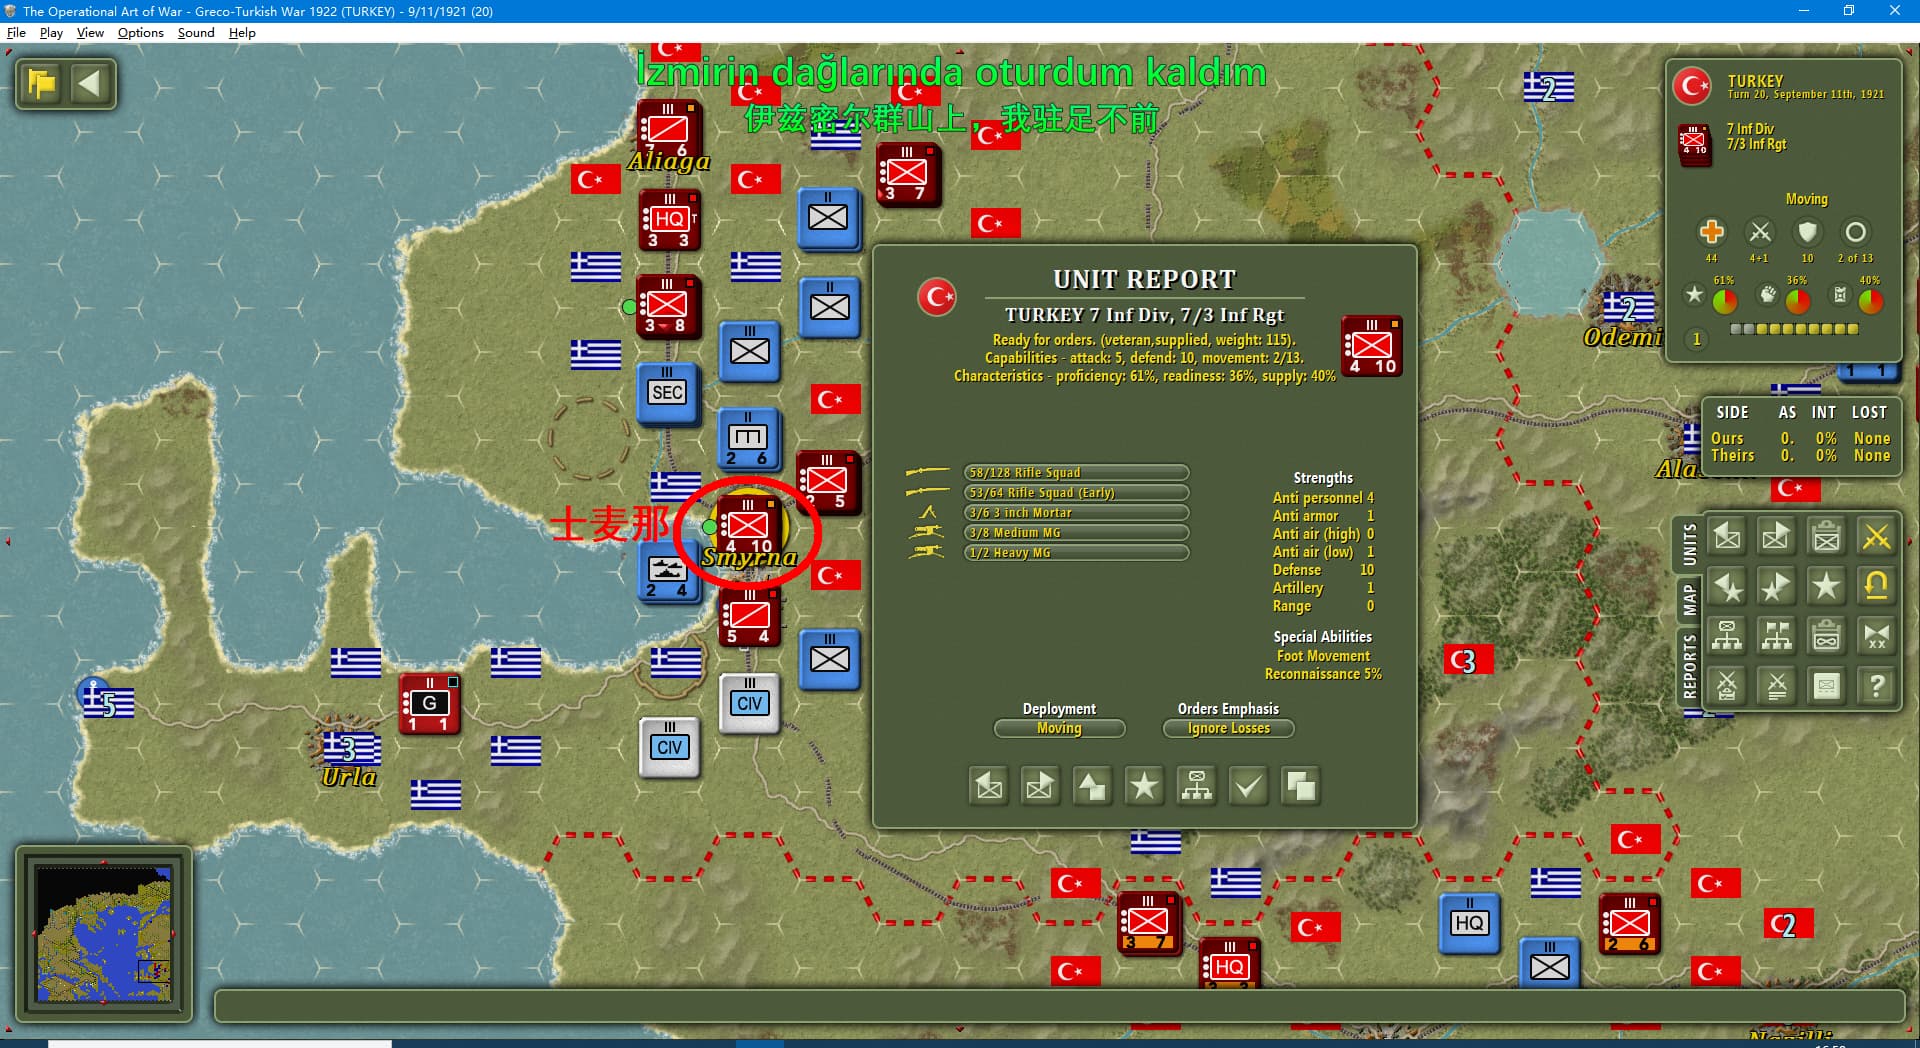Open the clipboard infinity-symbol icon
Image resolution: width=1920 pixels, height=1048 pixels.
[1827, 636]
